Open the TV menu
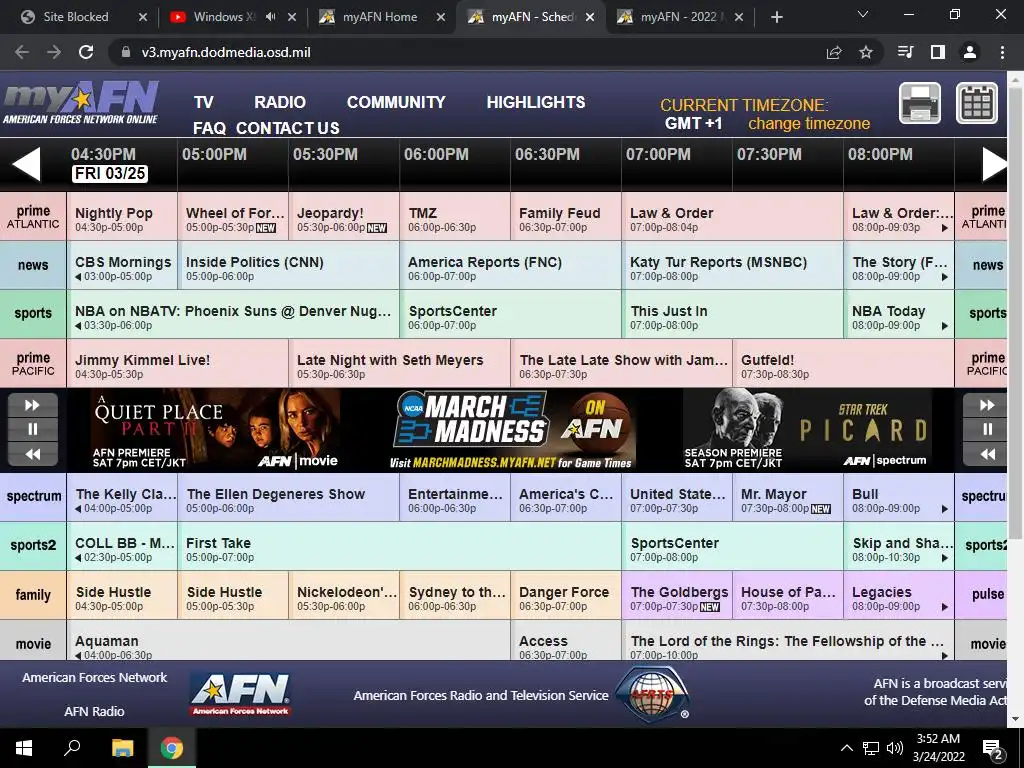This screenshot has height=768, width=1024. pyautogui.click(x=204, y=103)
